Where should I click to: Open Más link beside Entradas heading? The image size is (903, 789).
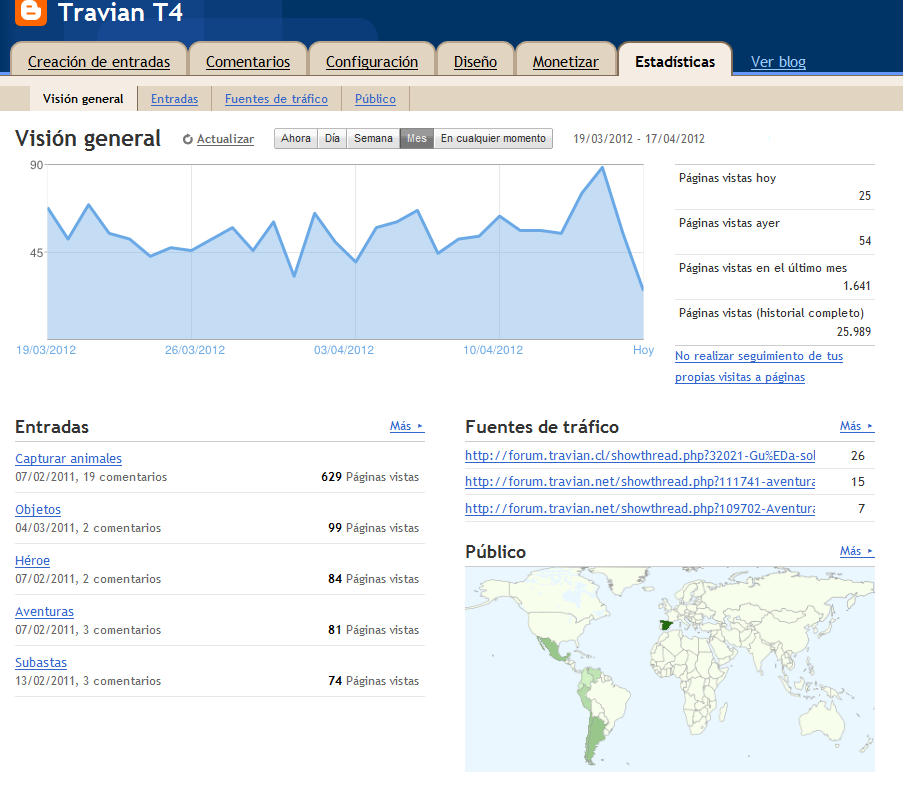point(407,426)
